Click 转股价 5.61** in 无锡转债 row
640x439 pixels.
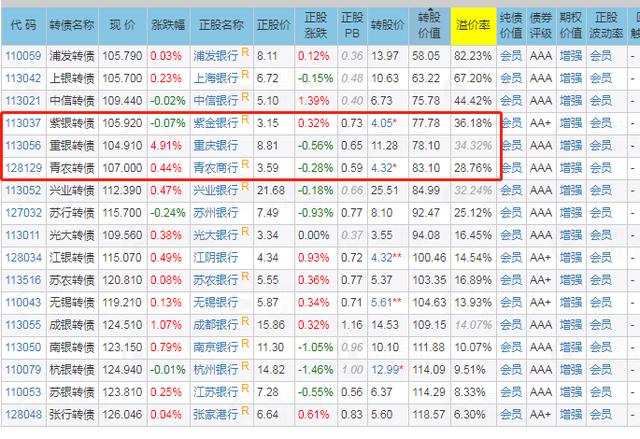click(x=386, y=302)
